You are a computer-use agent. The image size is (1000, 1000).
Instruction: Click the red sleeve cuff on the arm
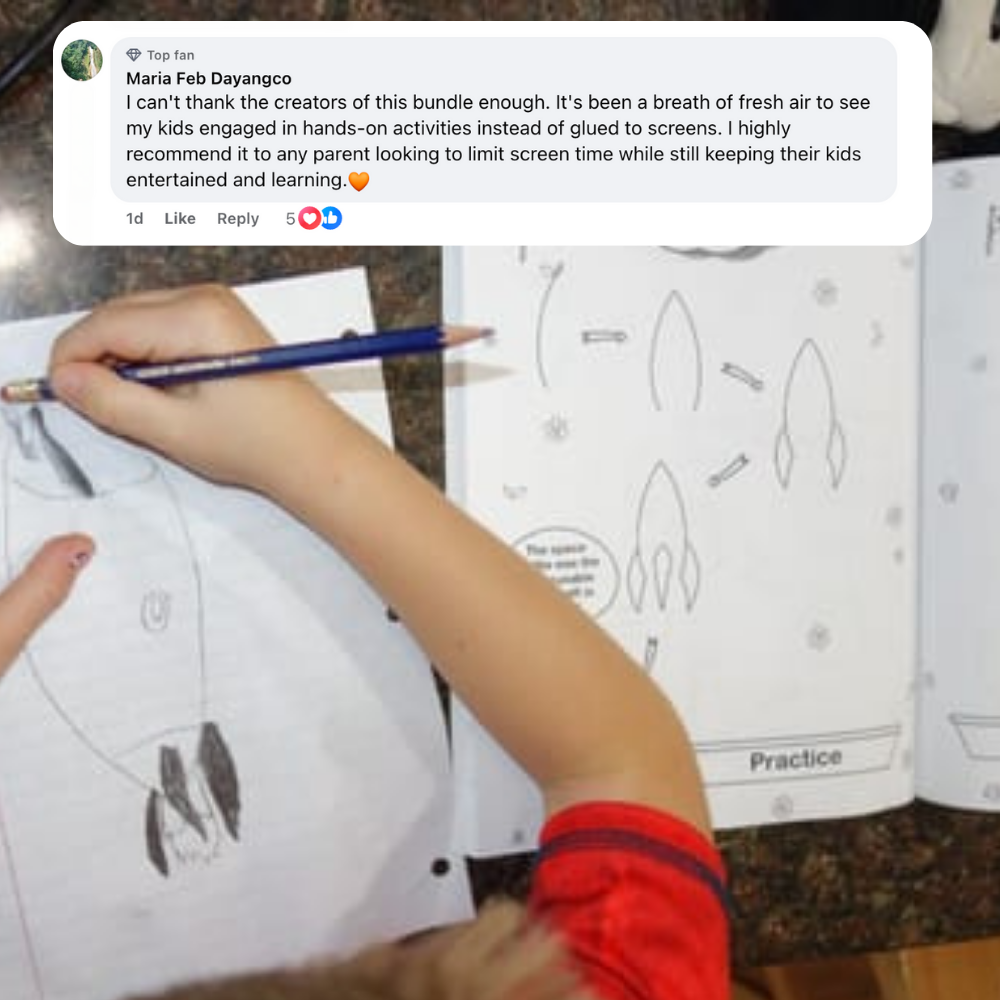633,901
